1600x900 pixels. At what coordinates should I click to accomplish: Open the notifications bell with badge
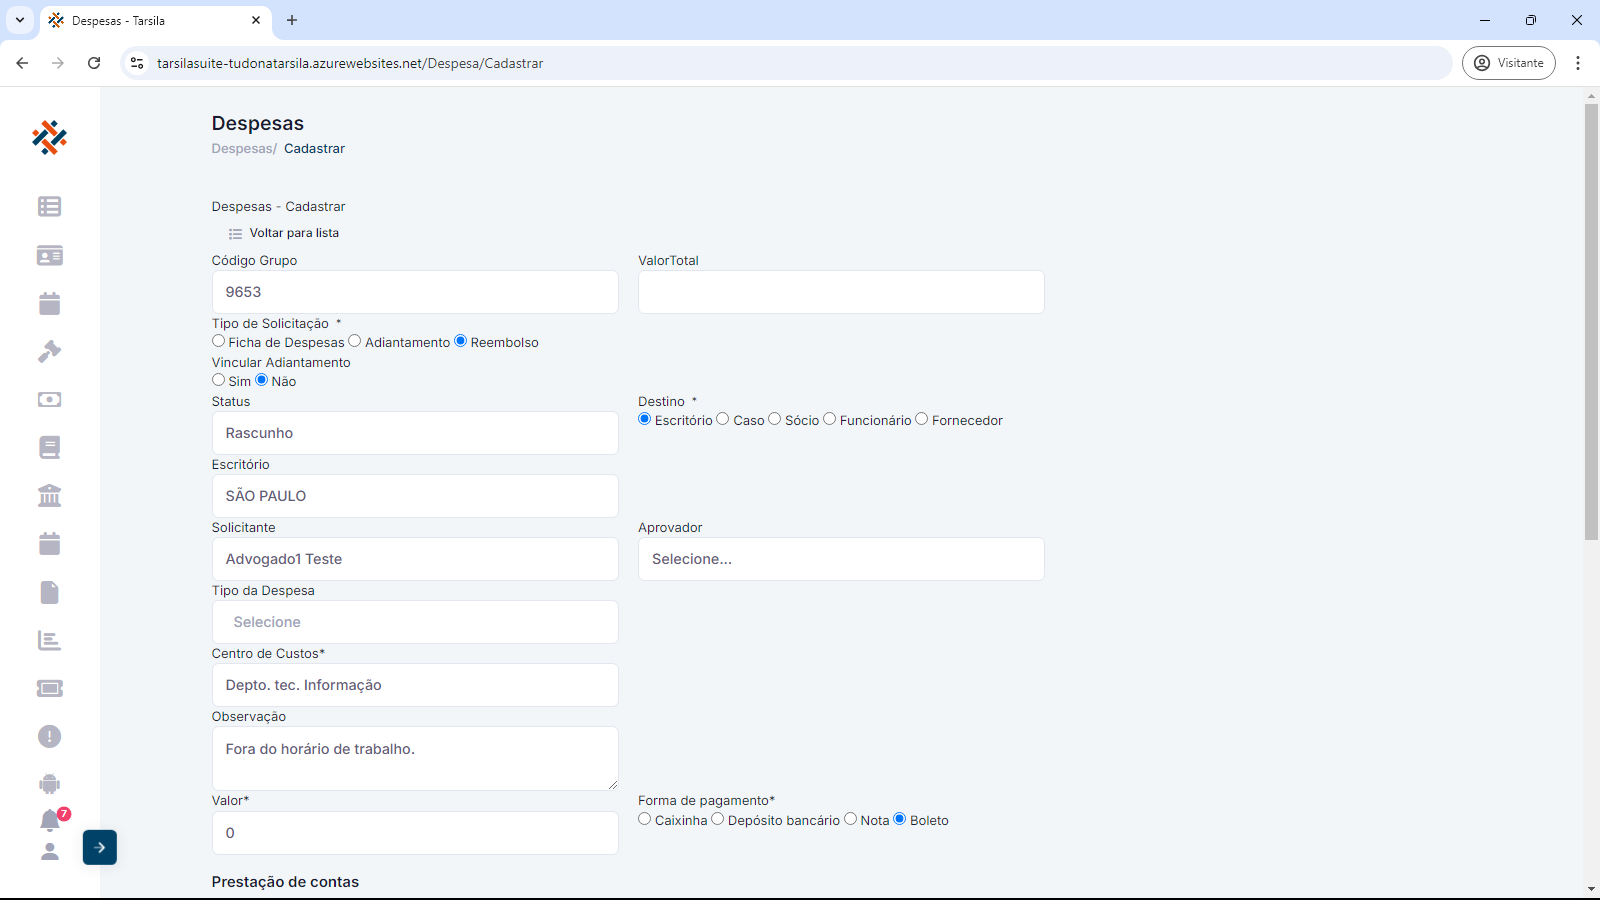pos(50,820)
